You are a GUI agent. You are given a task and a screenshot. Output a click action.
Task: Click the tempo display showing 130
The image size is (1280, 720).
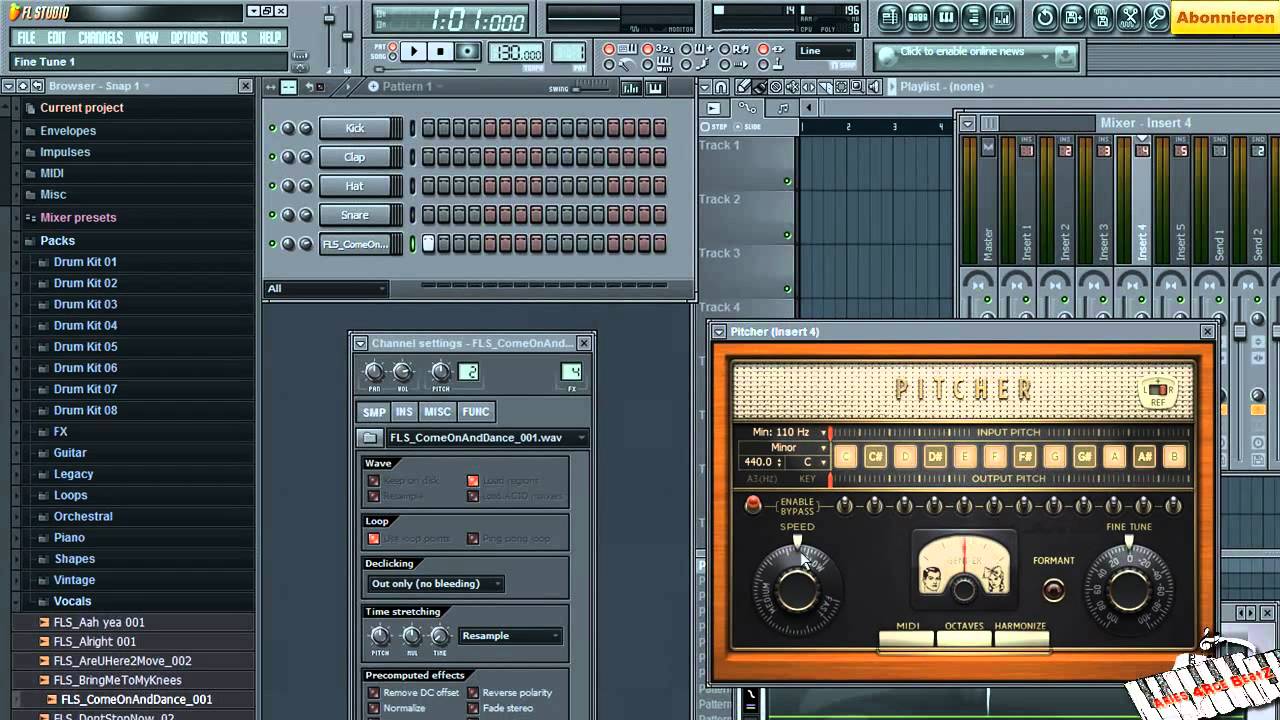coord(516,54)
